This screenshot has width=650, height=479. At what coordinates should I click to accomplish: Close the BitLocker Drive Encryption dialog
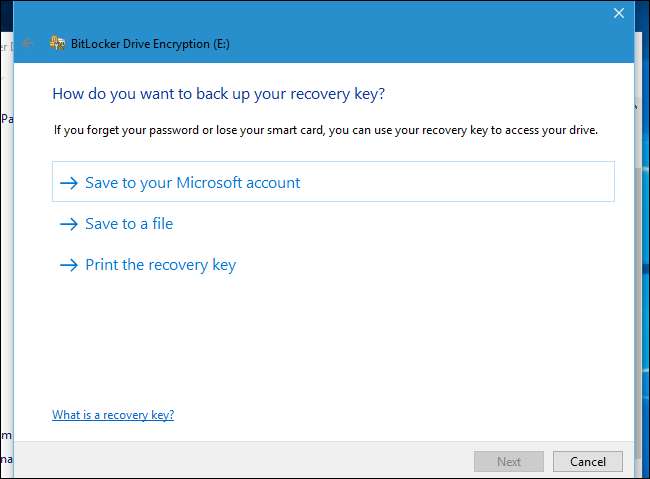tap(619, 13)
